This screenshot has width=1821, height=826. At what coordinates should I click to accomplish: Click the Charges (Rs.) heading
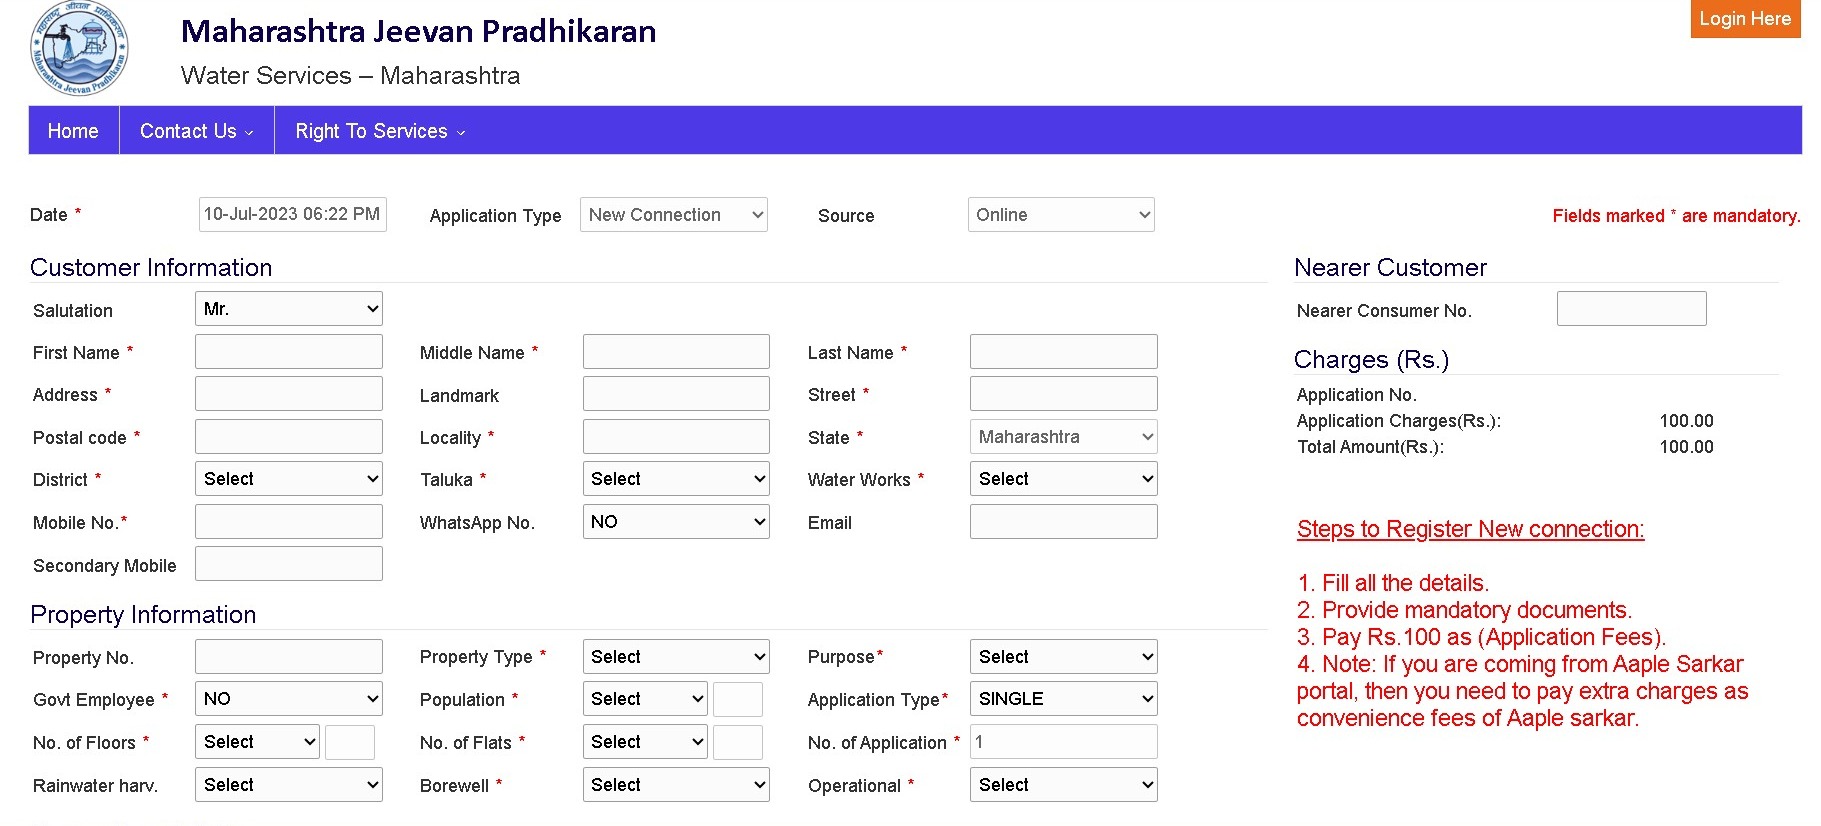pyautogui.click(x=1371, y=359)
